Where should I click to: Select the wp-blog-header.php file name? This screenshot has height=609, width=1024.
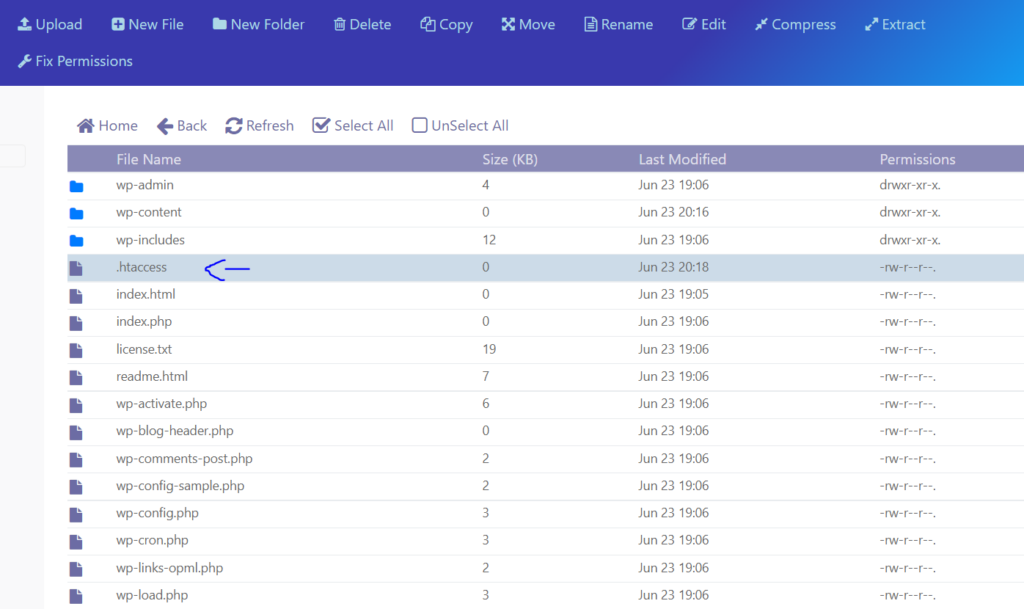174,431
